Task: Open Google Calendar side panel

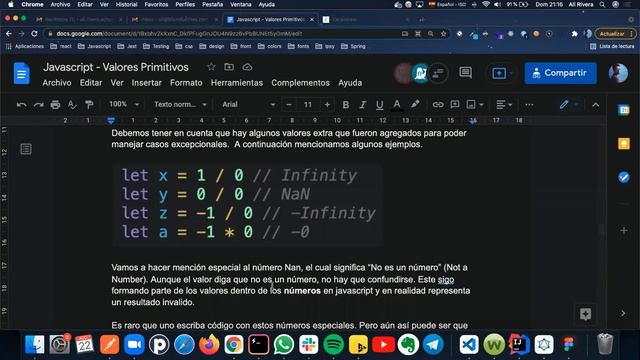Action: [x=623, y=110]
